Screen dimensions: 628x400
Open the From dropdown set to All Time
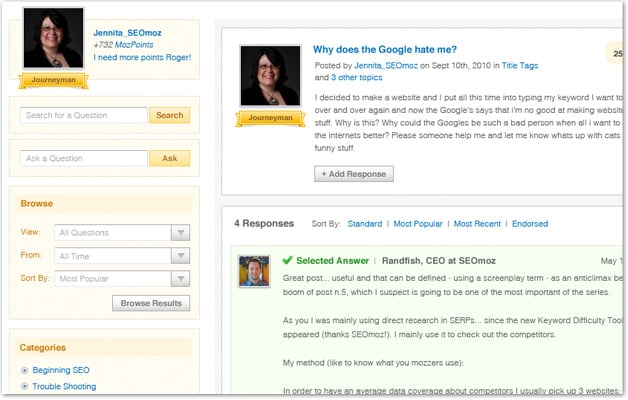click(122, 256)
